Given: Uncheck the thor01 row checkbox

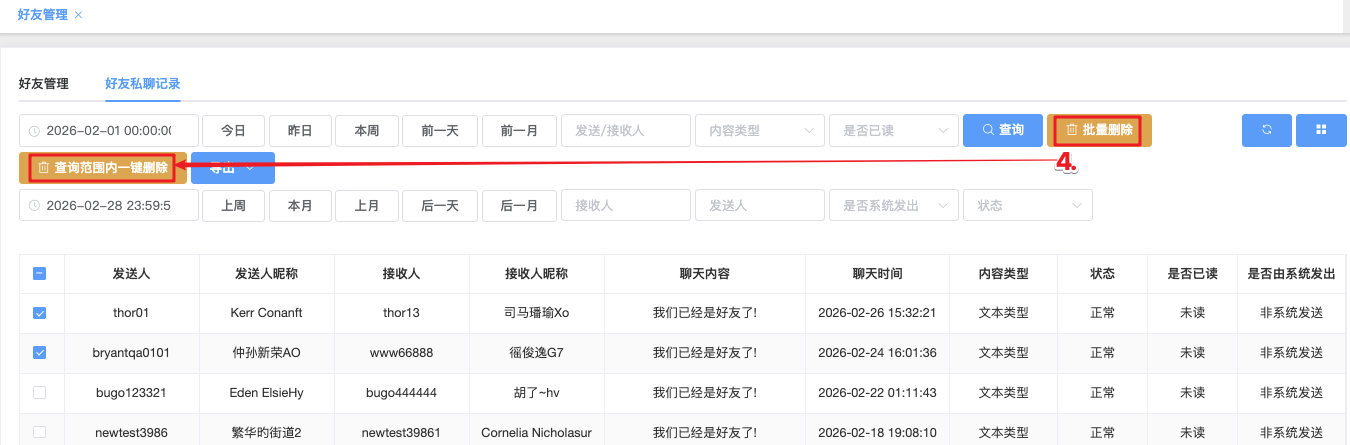Looking at the screenshot, I should tap(40, 313).
